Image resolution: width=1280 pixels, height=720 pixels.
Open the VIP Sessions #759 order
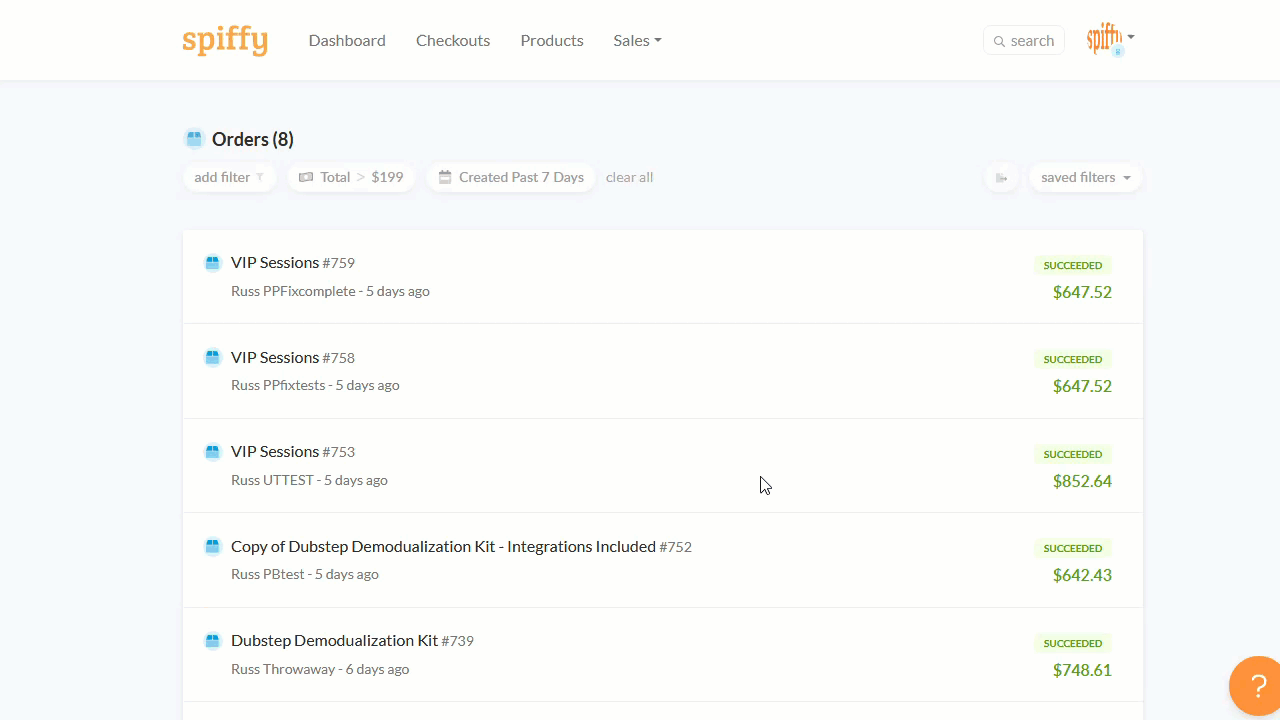click(293, 263)
